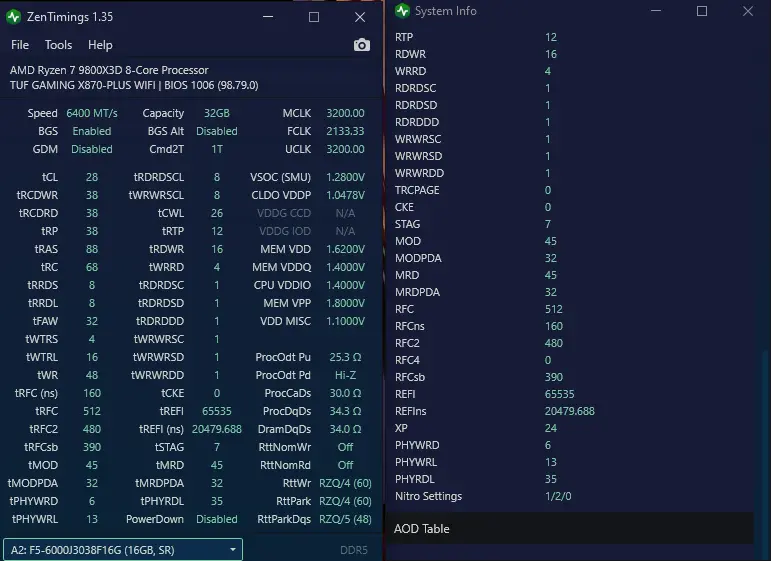Click the CLDO VDDP 1.0478V value
The width and height of the screenshot is (771, 561).
[345, 195]
